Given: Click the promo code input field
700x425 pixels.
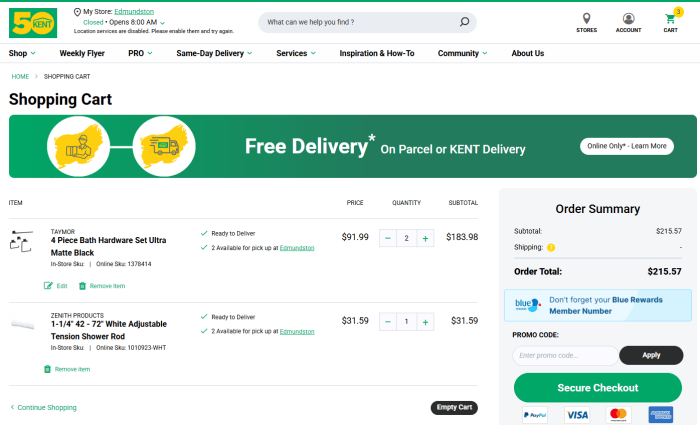Looking at the screenshot, I should pyautogui.click(x=565, y=355).
